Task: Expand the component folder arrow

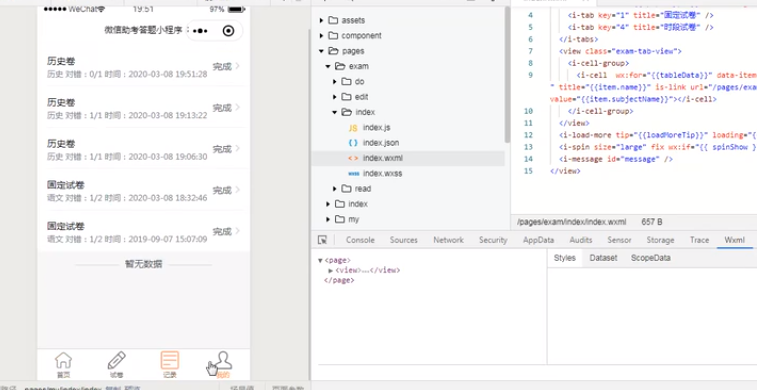Action: 322,36
